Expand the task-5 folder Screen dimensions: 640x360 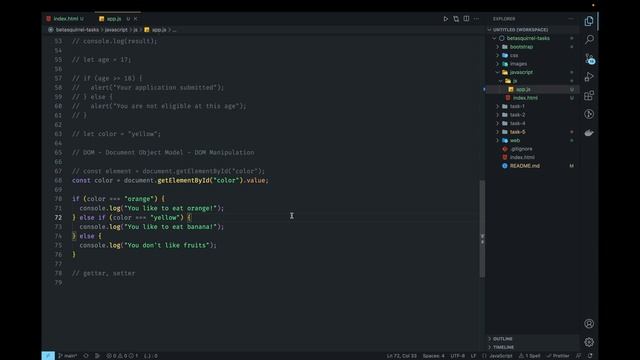pyautogui.click(x=532, y=132)
